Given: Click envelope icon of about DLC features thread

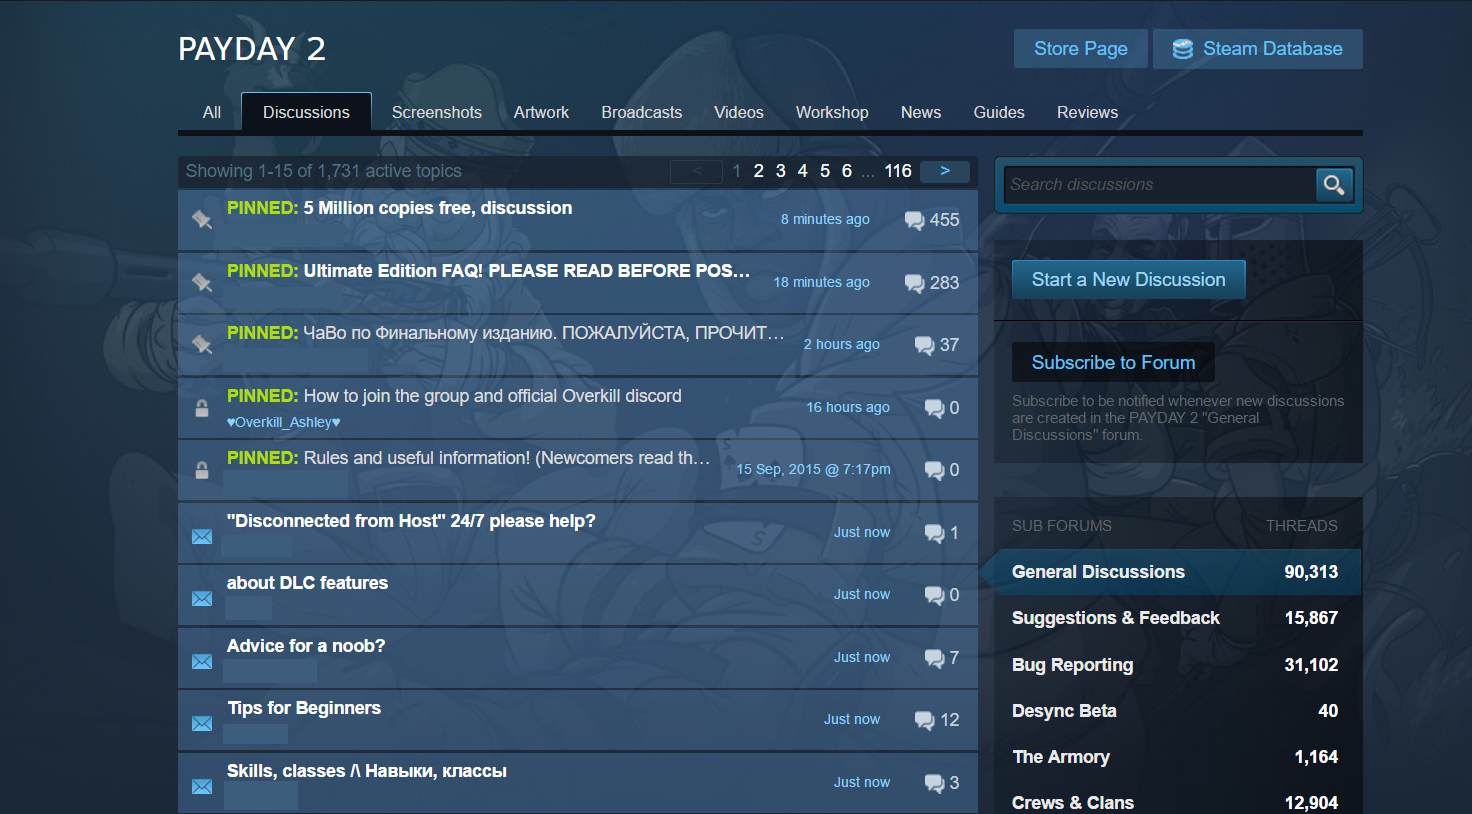Looking at the screenshot, I should tap(202, 598).
